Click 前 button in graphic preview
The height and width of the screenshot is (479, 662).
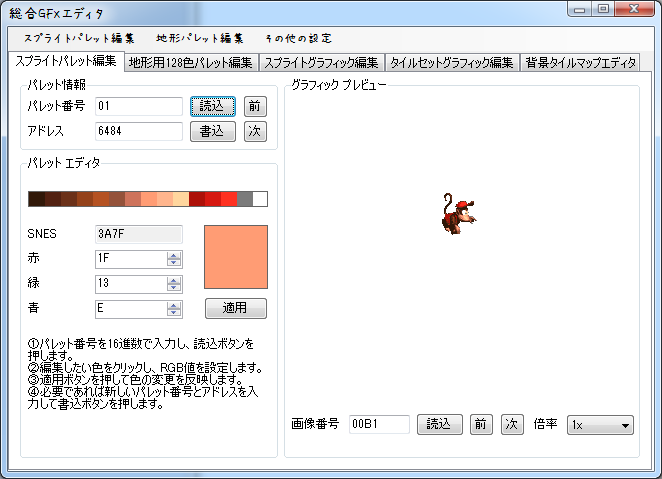point(481,424)
